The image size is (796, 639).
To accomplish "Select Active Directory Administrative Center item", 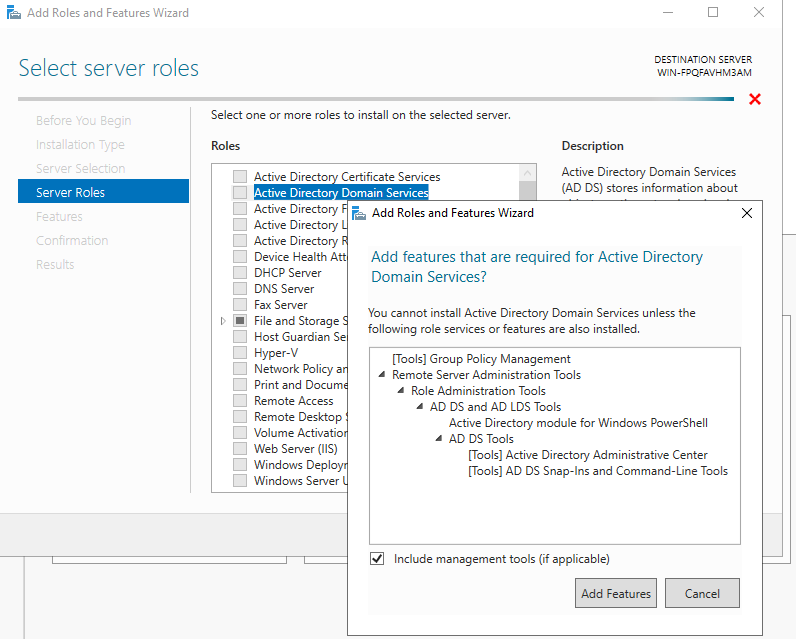I will (588, 455).
